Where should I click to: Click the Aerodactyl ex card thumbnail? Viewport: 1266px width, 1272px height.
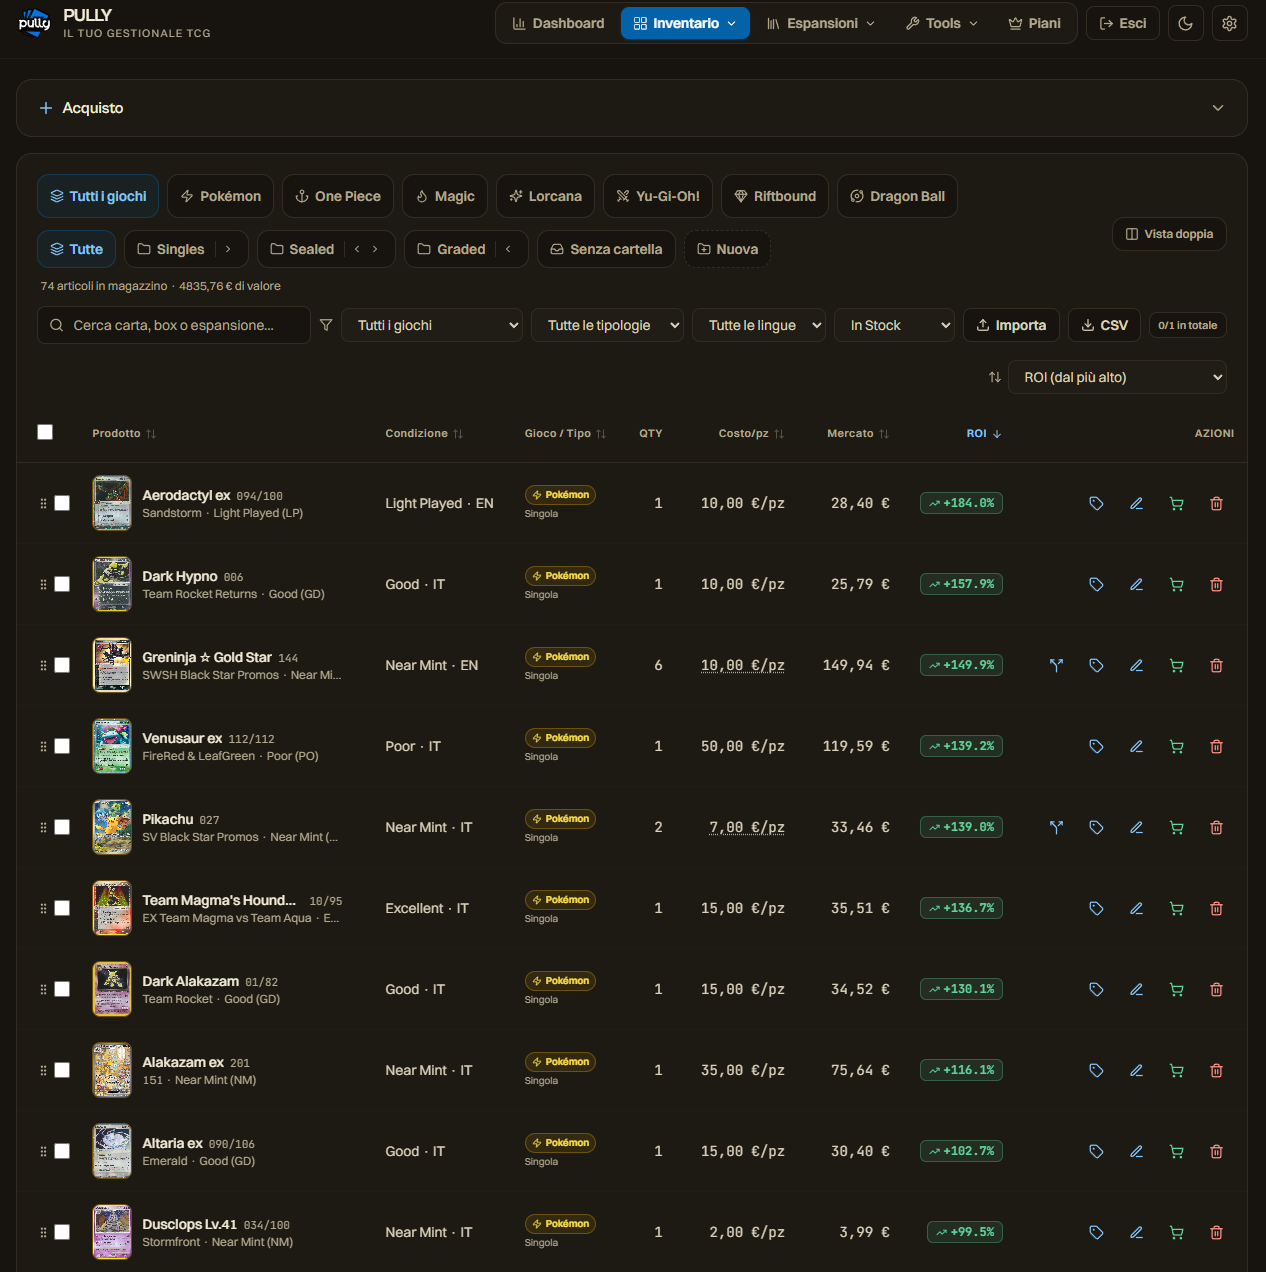[x=112, y=503]
